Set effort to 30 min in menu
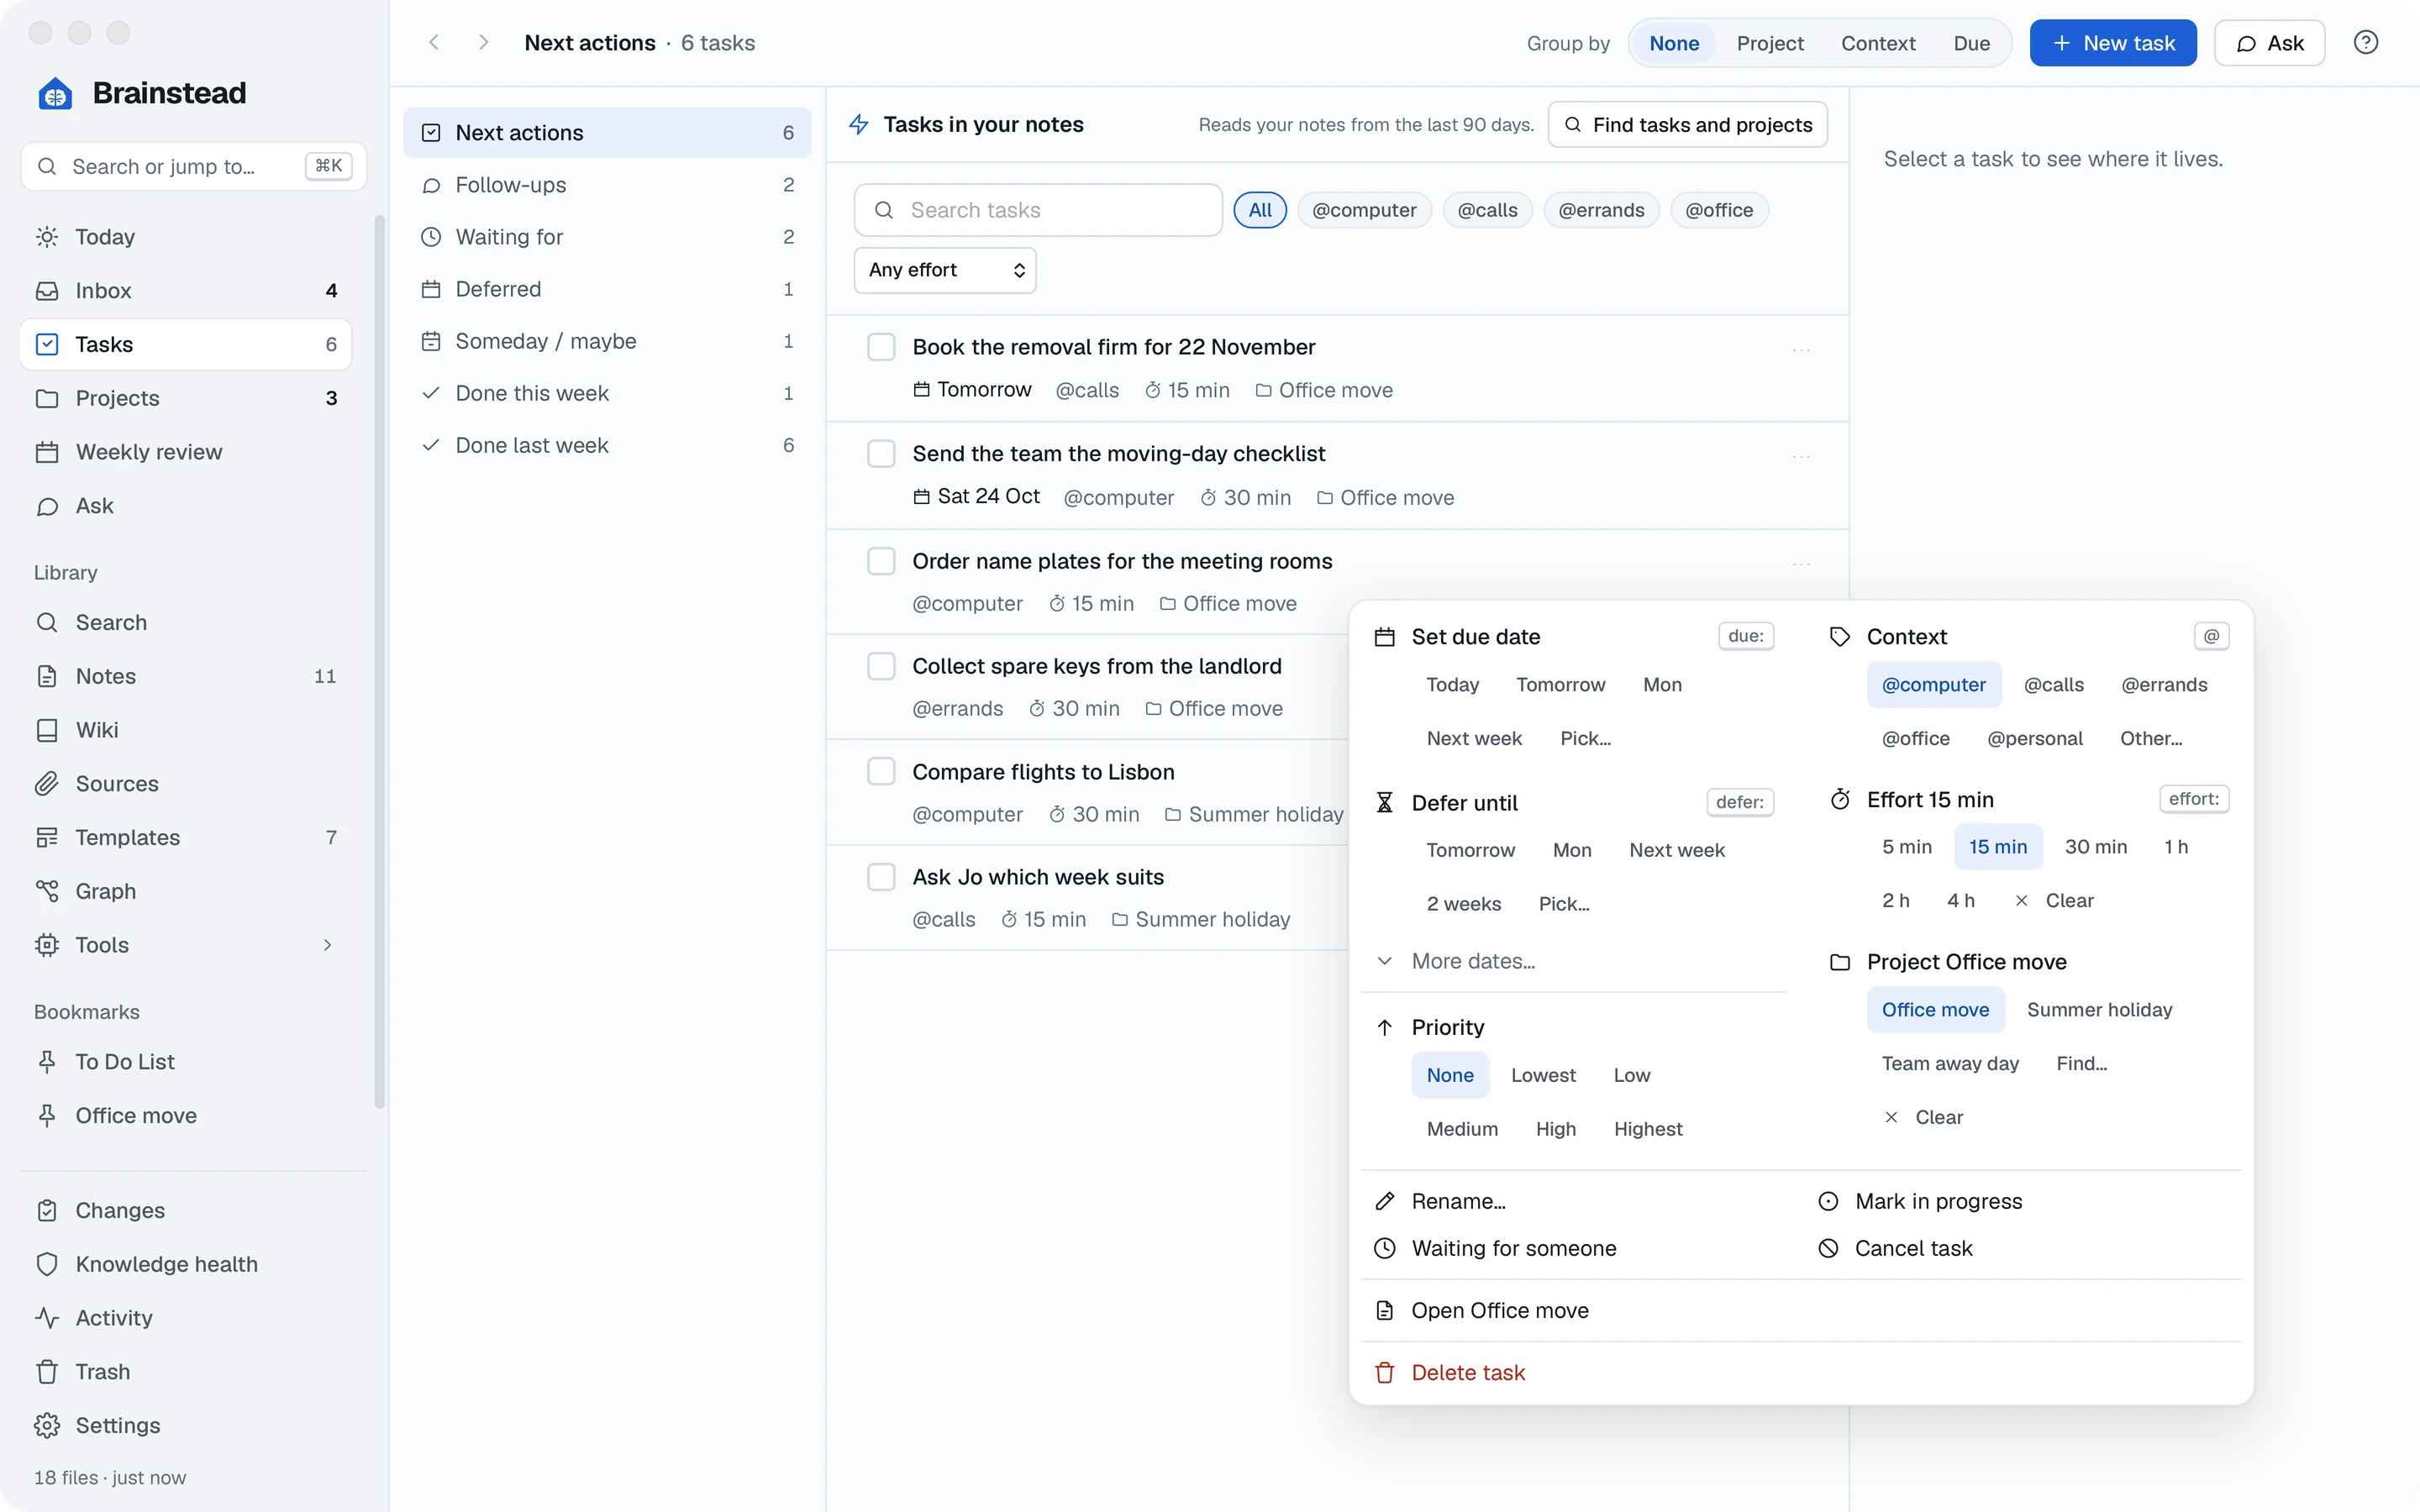Image resolution: width=2420 pixels, height=1512 pixels. tap(2095, 847)
